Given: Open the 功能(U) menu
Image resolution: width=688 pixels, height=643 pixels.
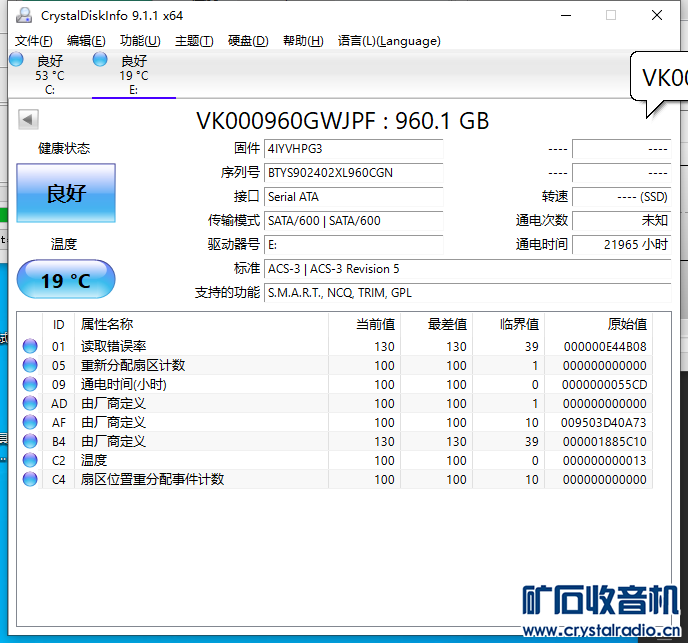Looking at the screenshot, I should tap(140, 41).
